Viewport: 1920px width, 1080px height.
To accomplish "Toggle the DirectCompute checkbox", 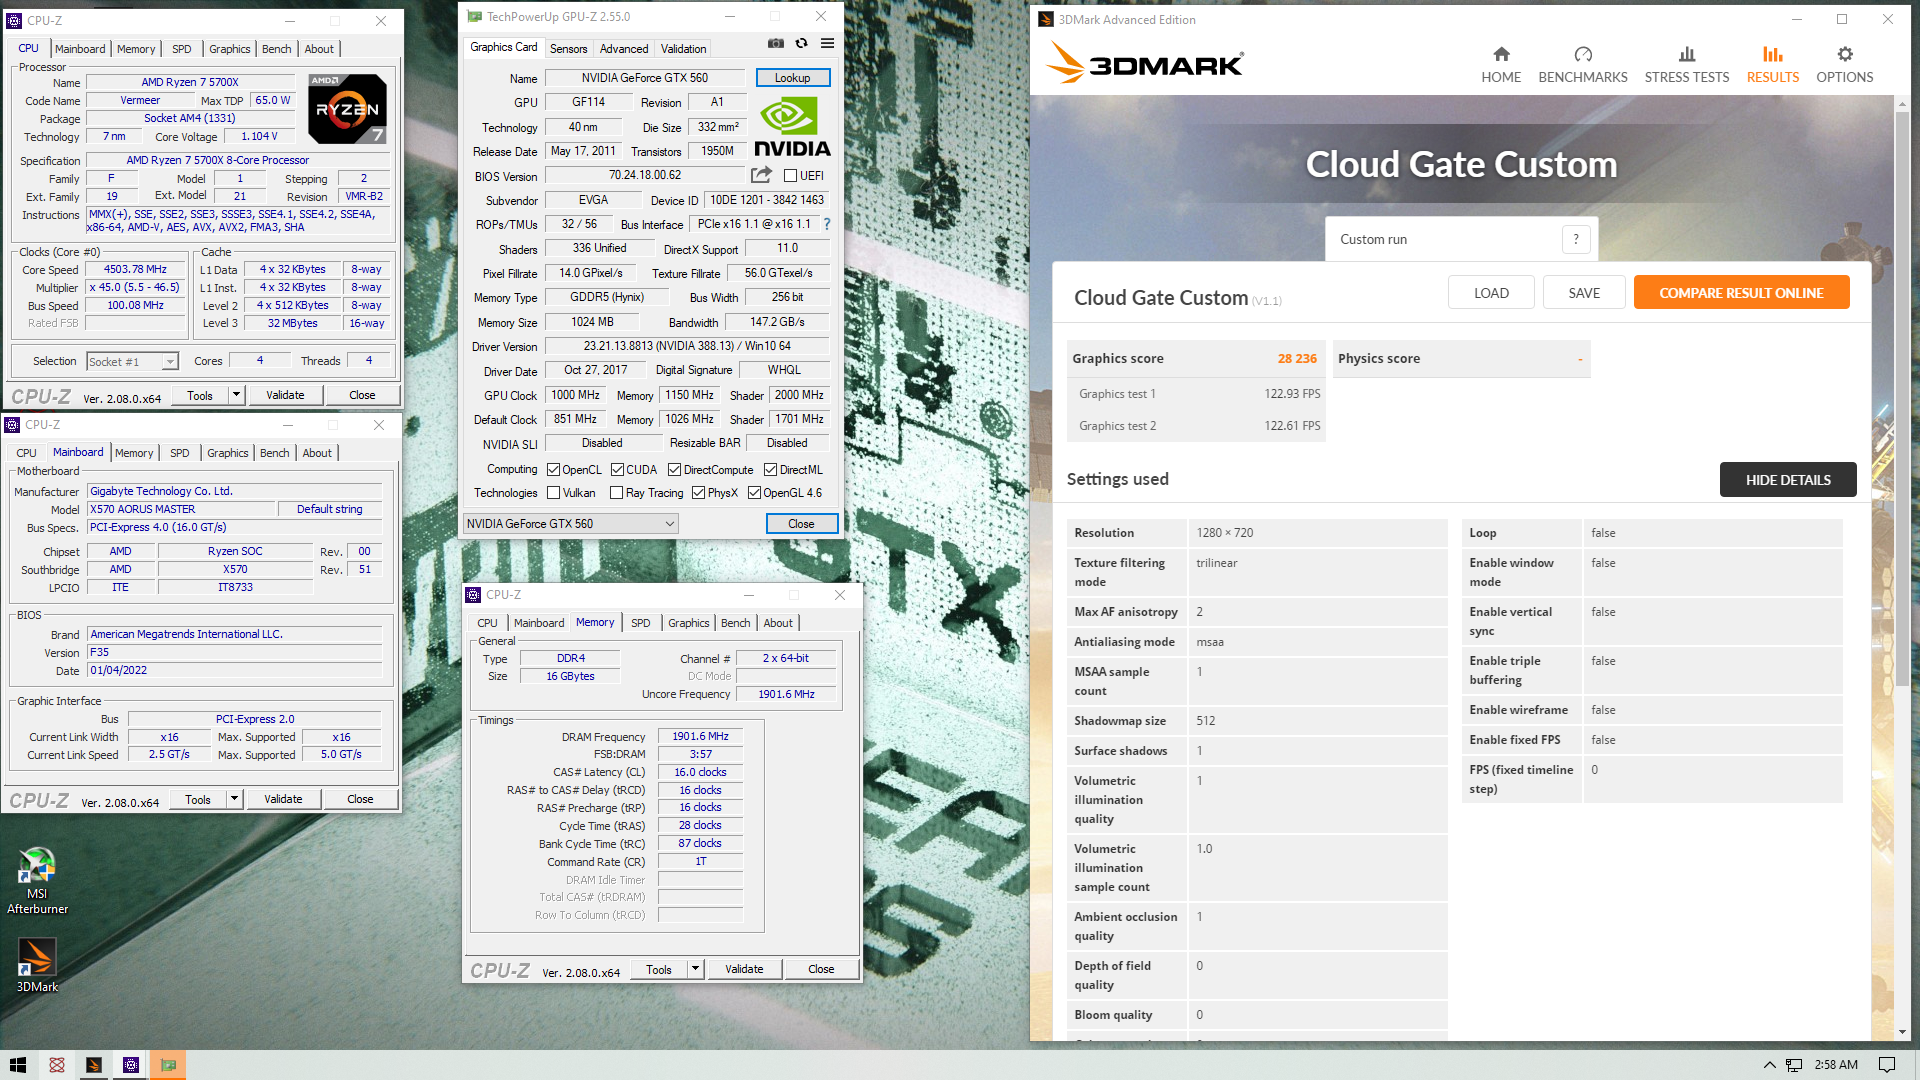I will tap(674, 470).
